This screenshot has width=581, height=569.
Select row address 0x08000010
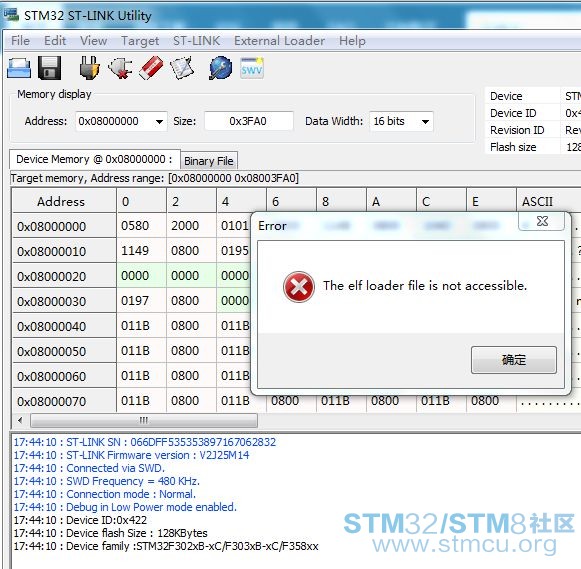64,251
